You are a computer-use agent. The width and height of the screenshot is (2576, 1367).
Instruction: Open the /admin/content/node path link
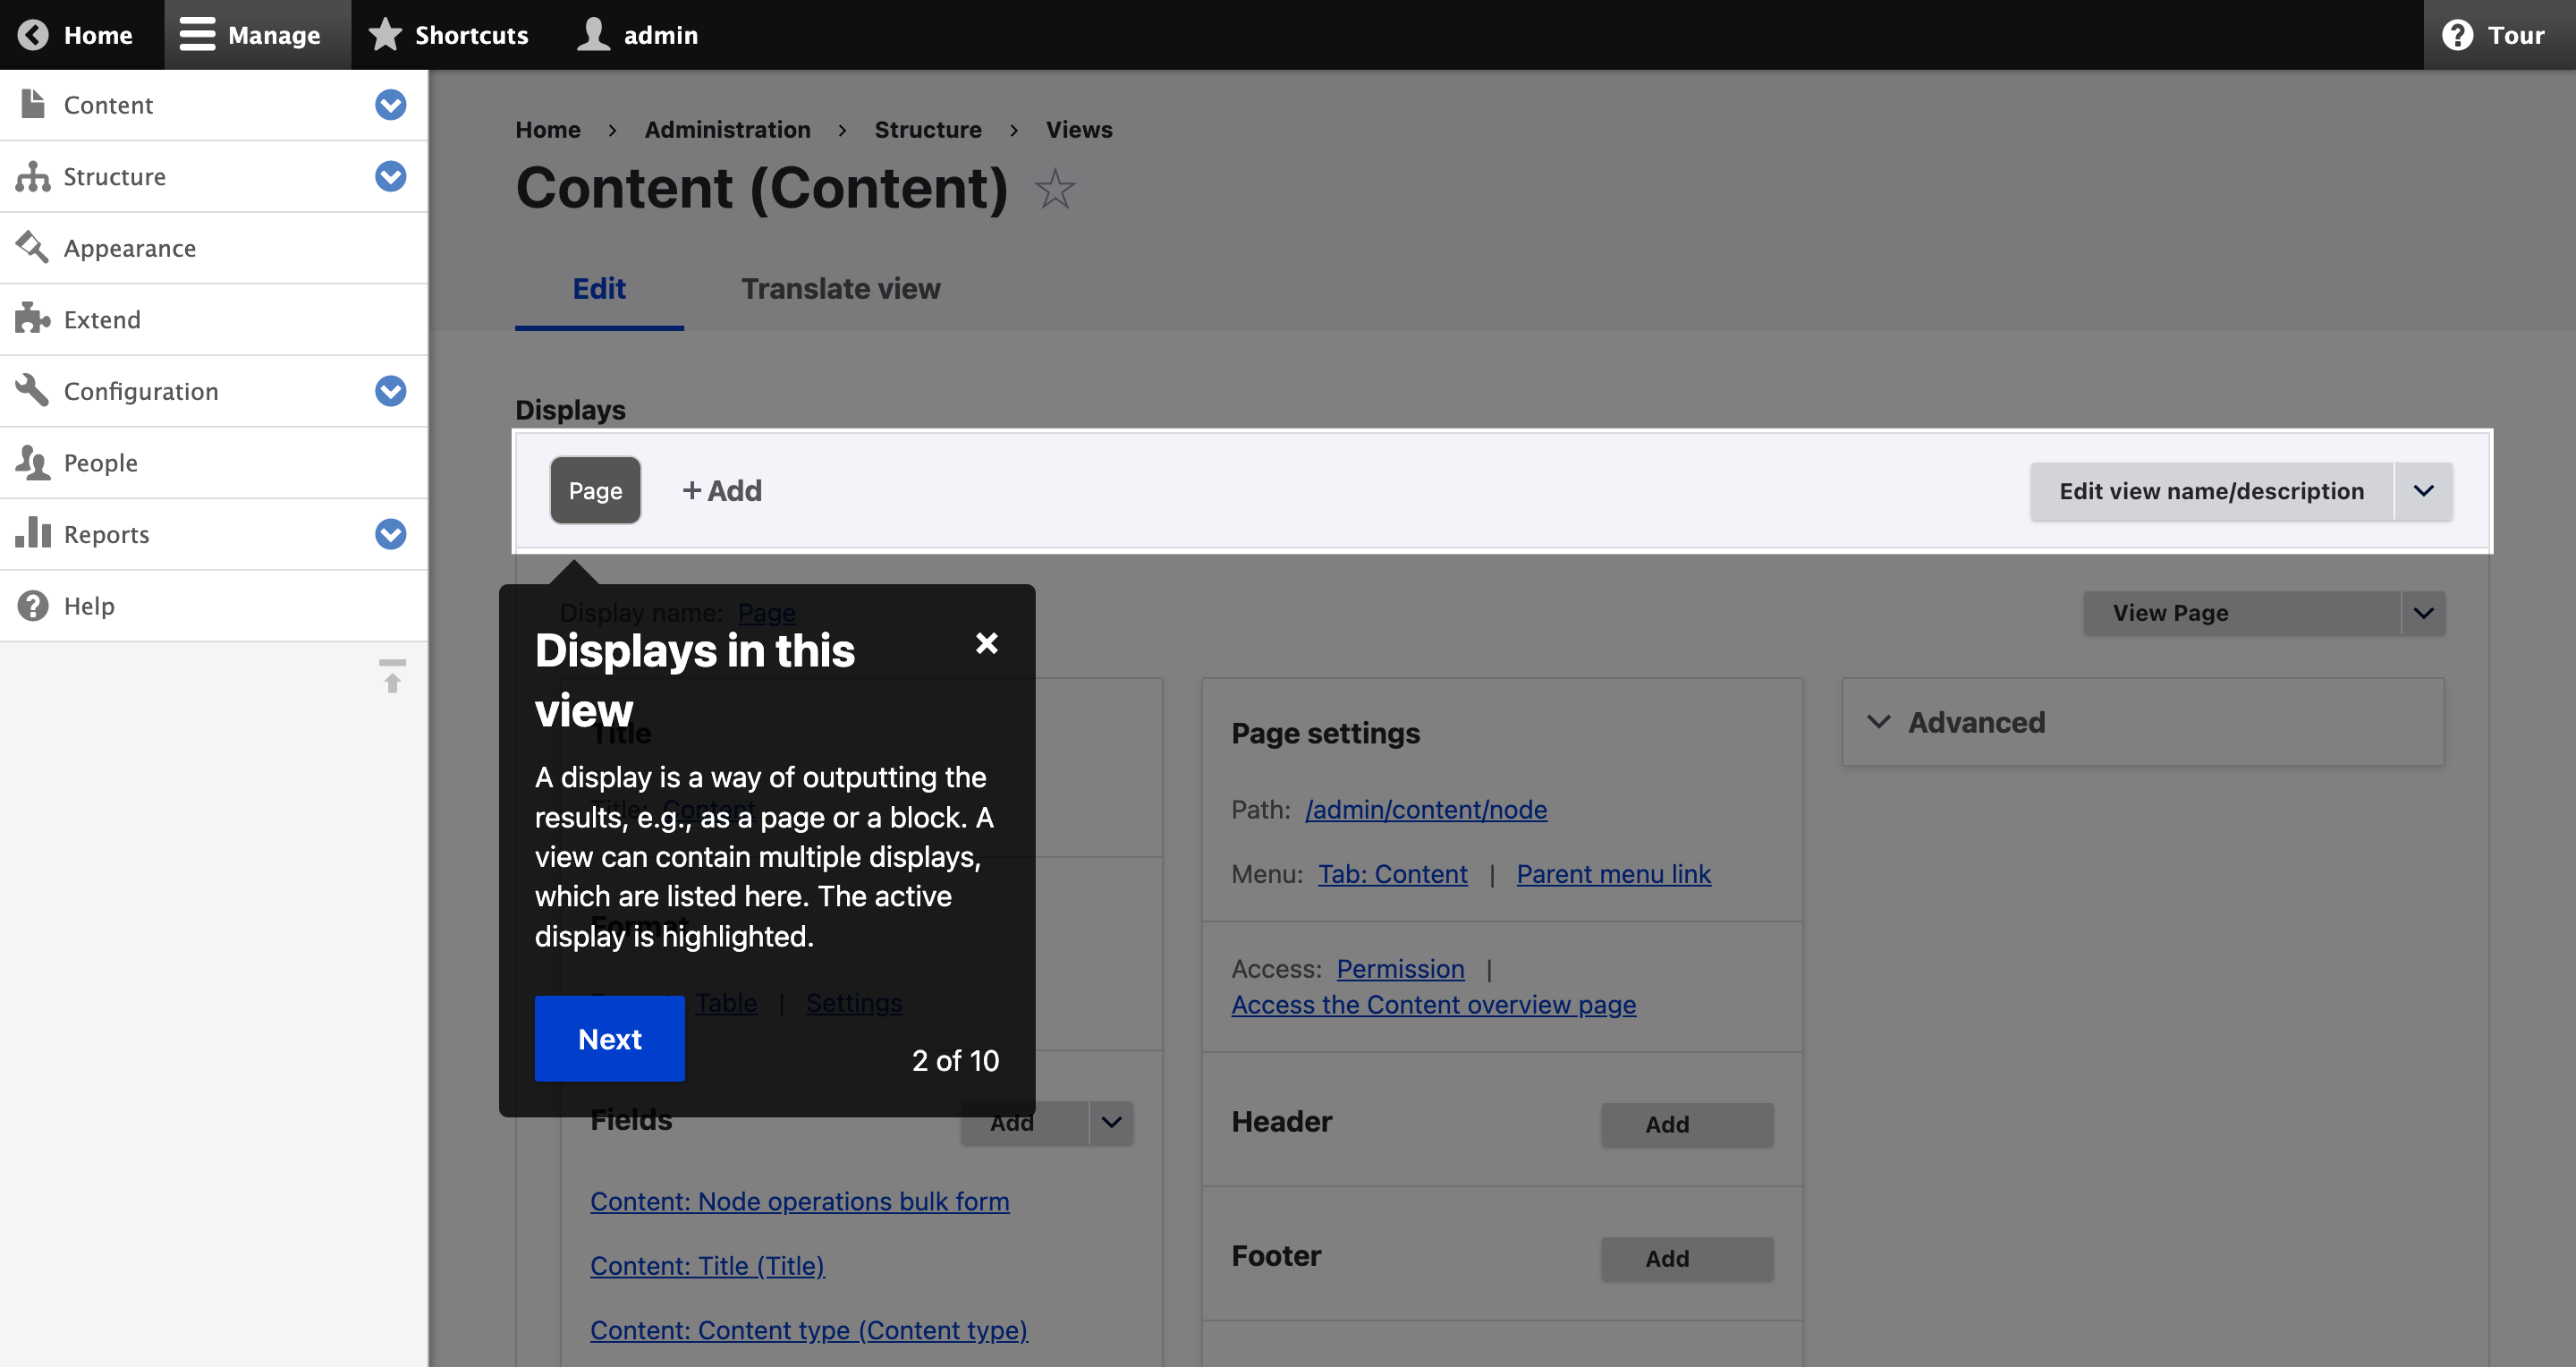point(1425,809)
